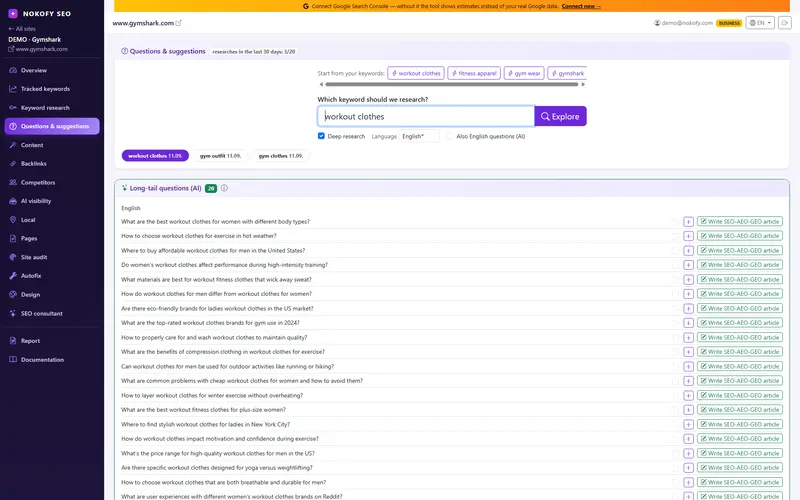Screen dimensions: 800x500
Task: Click plus for 'yoga versus weightlifting' question
Action: pyautogui.click(x=688, y=468)
